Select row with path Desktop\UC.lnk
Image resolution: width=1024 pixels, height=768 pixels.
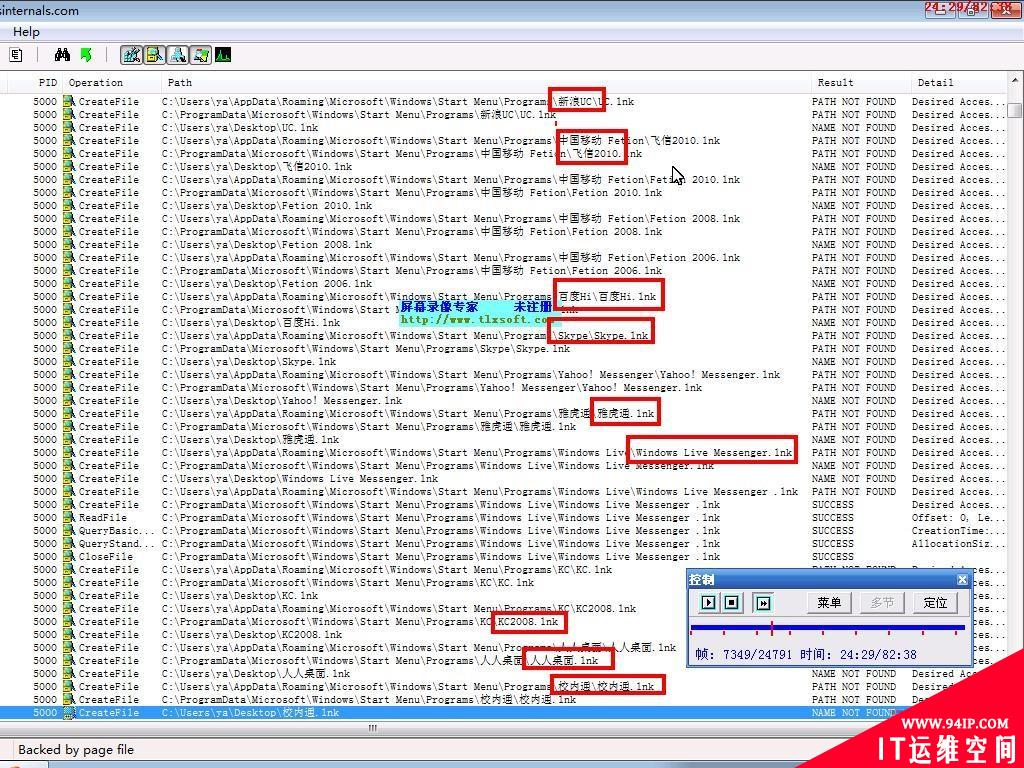pos(503,127)
